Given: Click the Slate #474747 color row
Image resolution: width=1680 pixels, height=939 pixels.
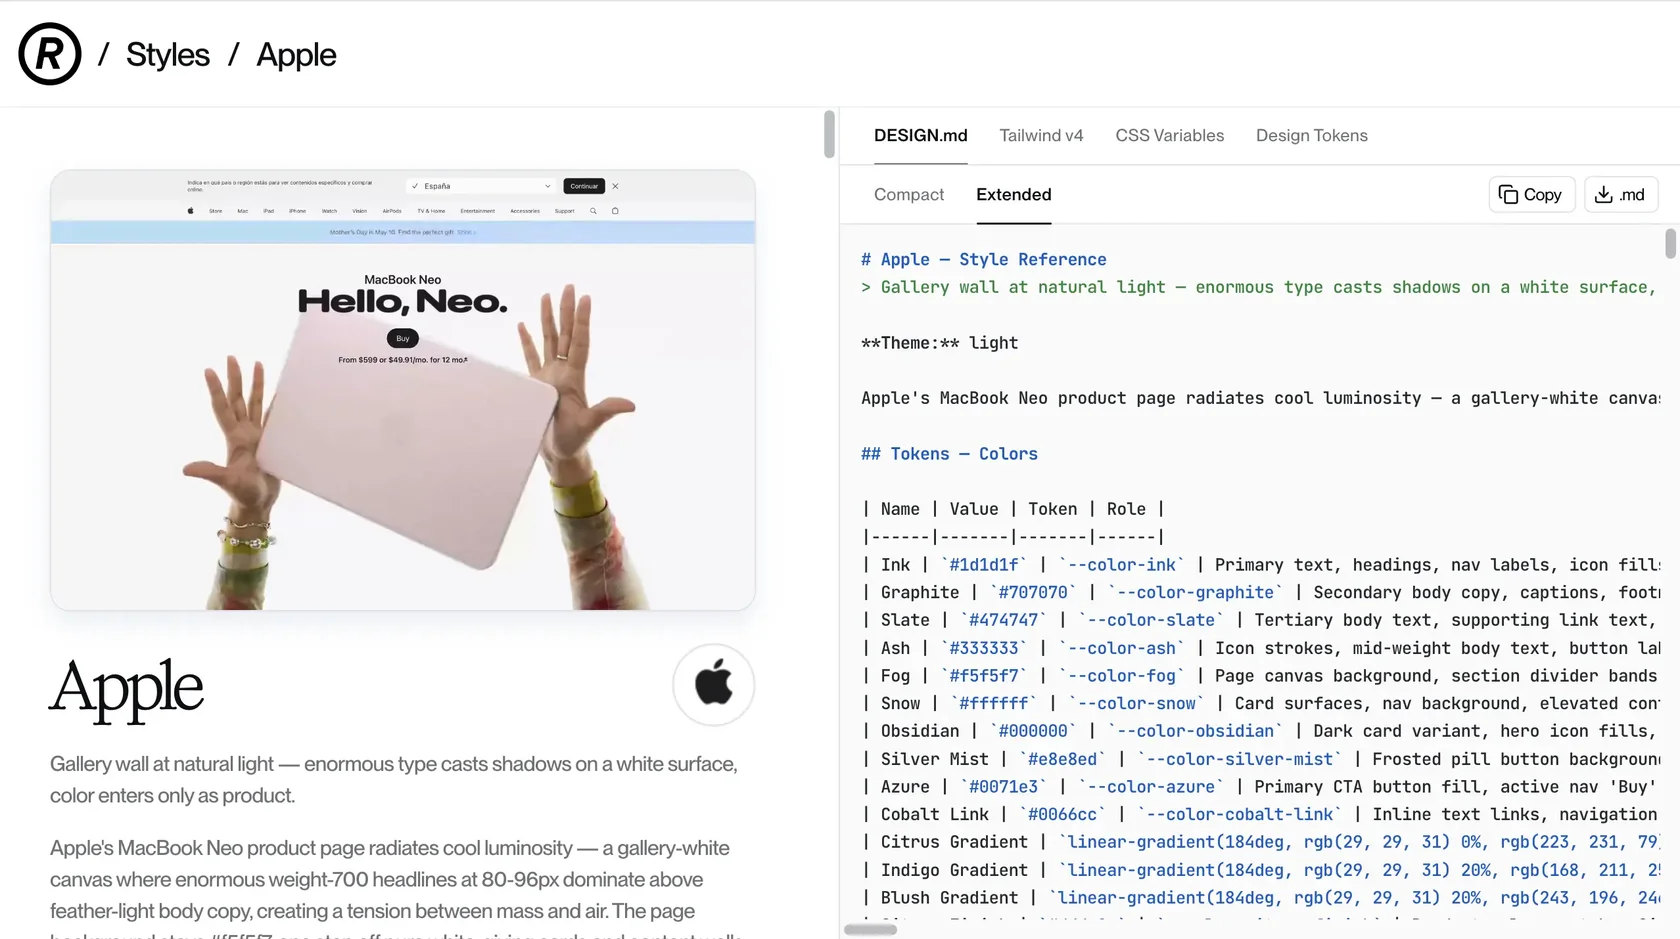Looking at the screenshot, I should 1260,621.
